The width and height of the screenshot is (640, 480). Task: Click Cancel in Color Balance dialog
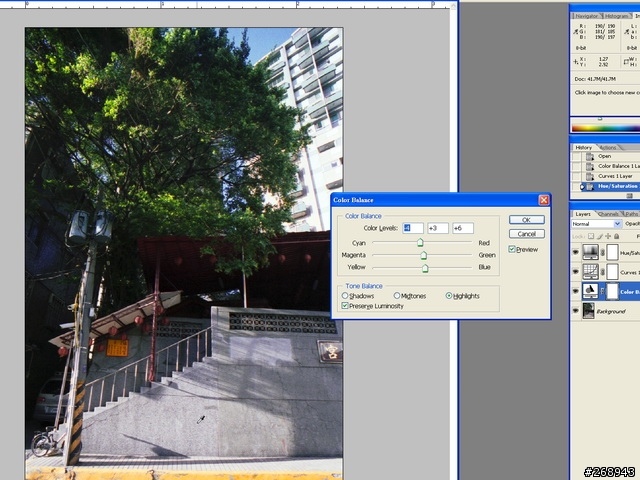(x=527, y=234)
